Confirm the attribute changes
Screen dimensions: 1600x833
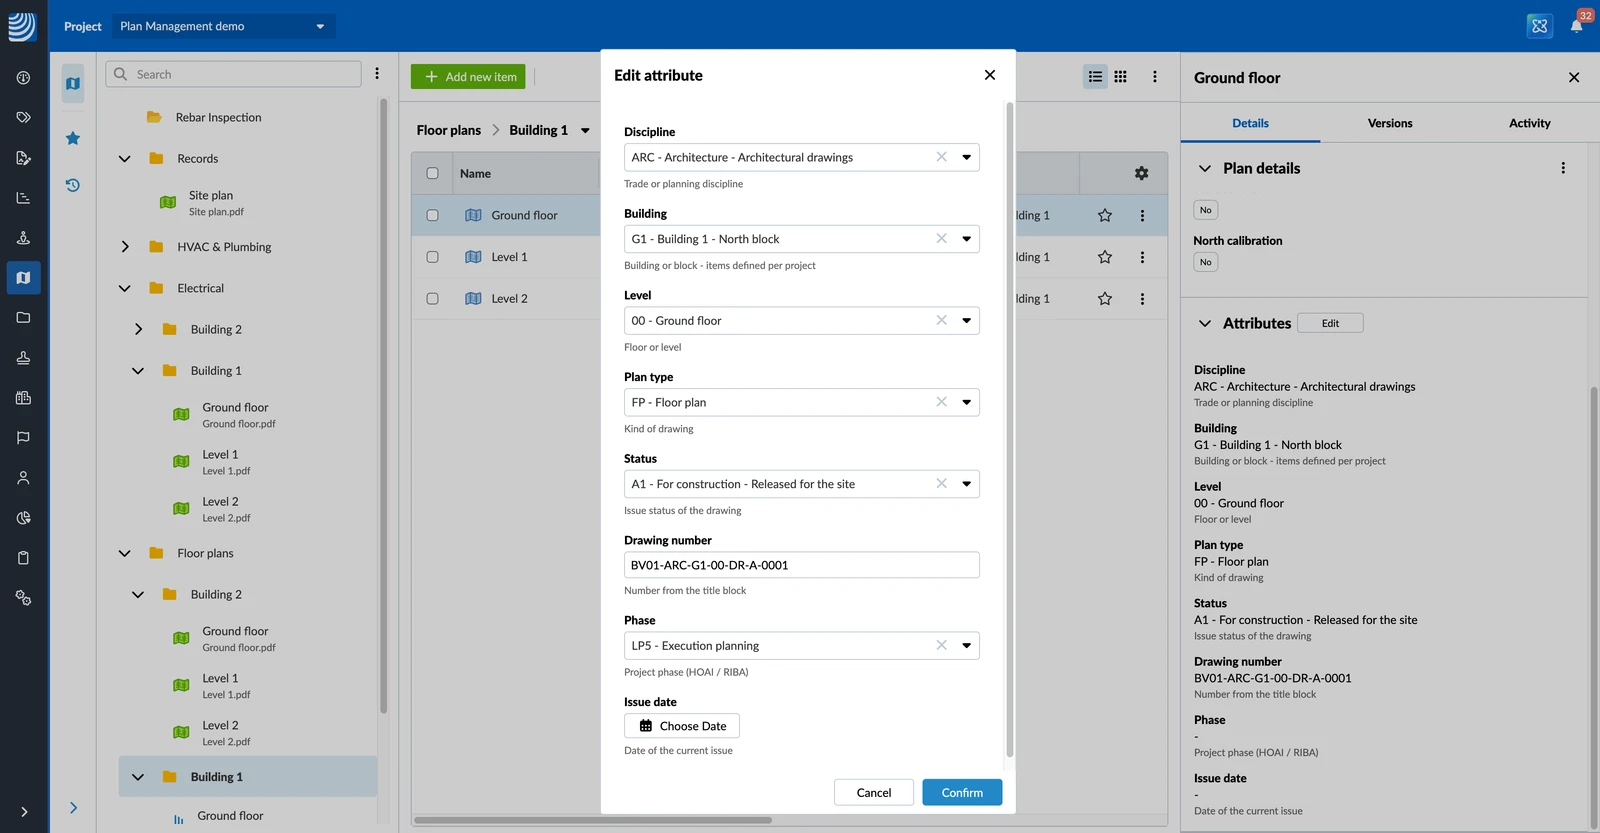point(962,793)
